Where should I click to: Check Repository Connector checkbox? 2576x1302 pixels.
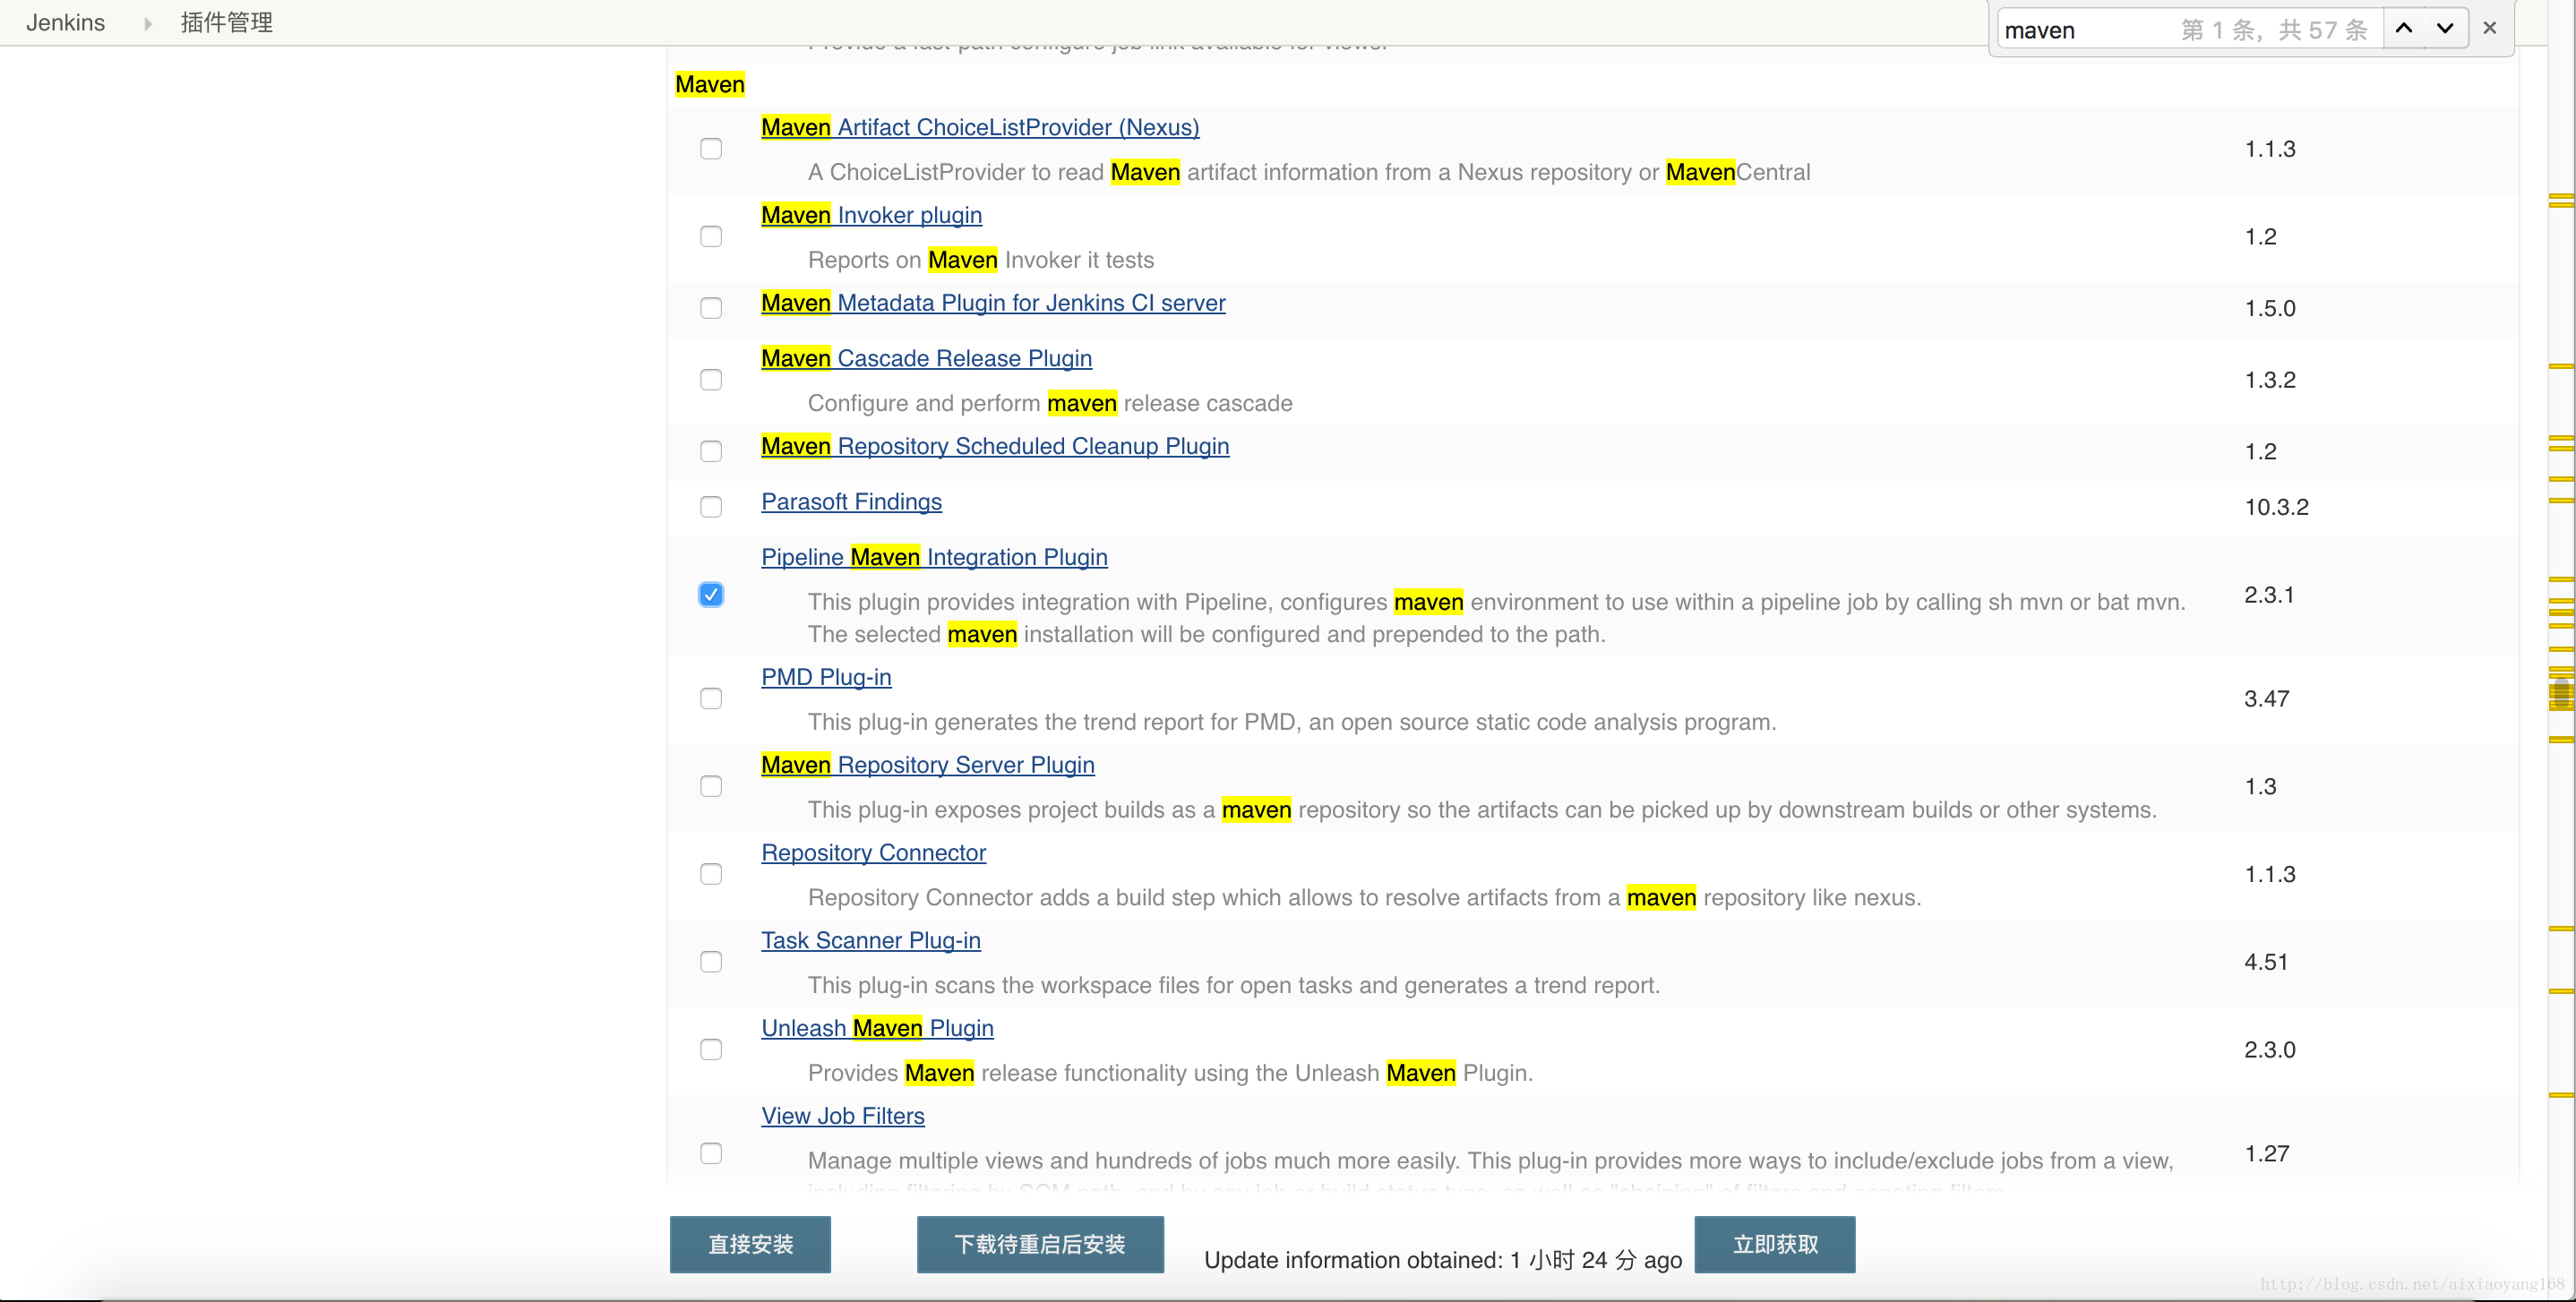coord(711,874)
